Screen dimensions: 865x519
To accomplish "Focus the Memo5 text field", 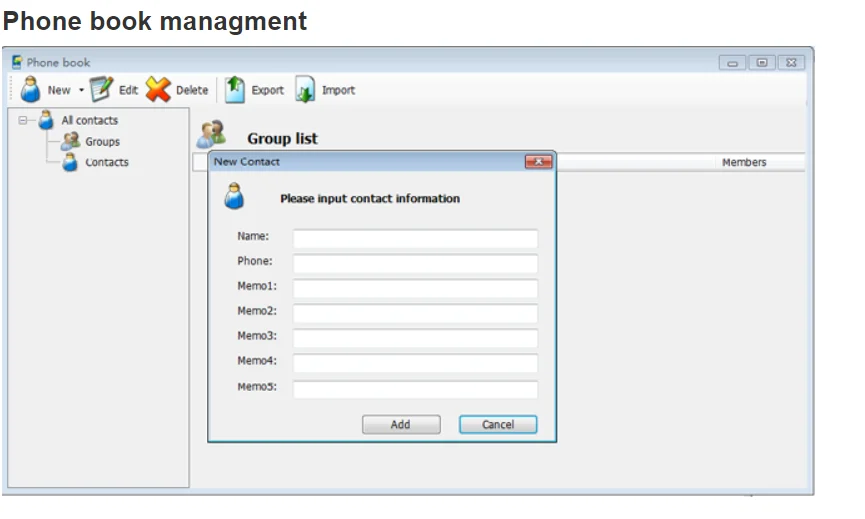I will point(415,389).
